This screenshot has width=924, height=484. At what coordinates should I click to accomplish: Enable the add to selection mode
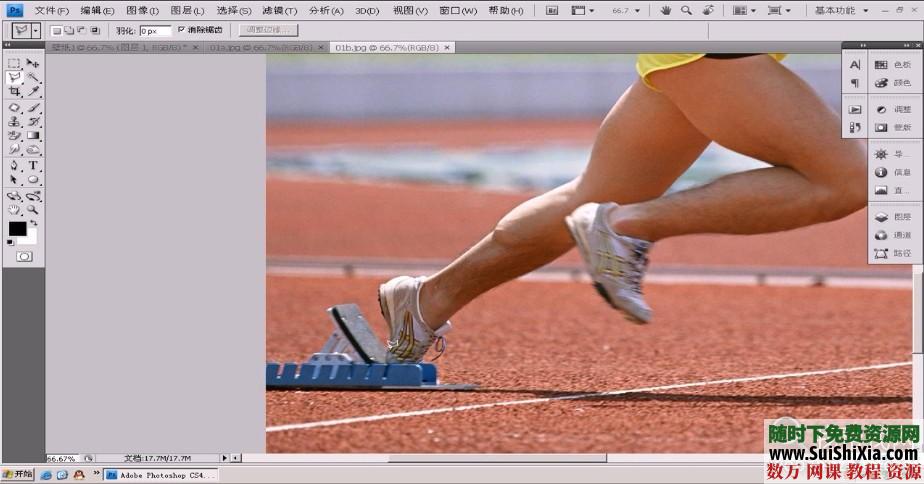coord(69,30)
